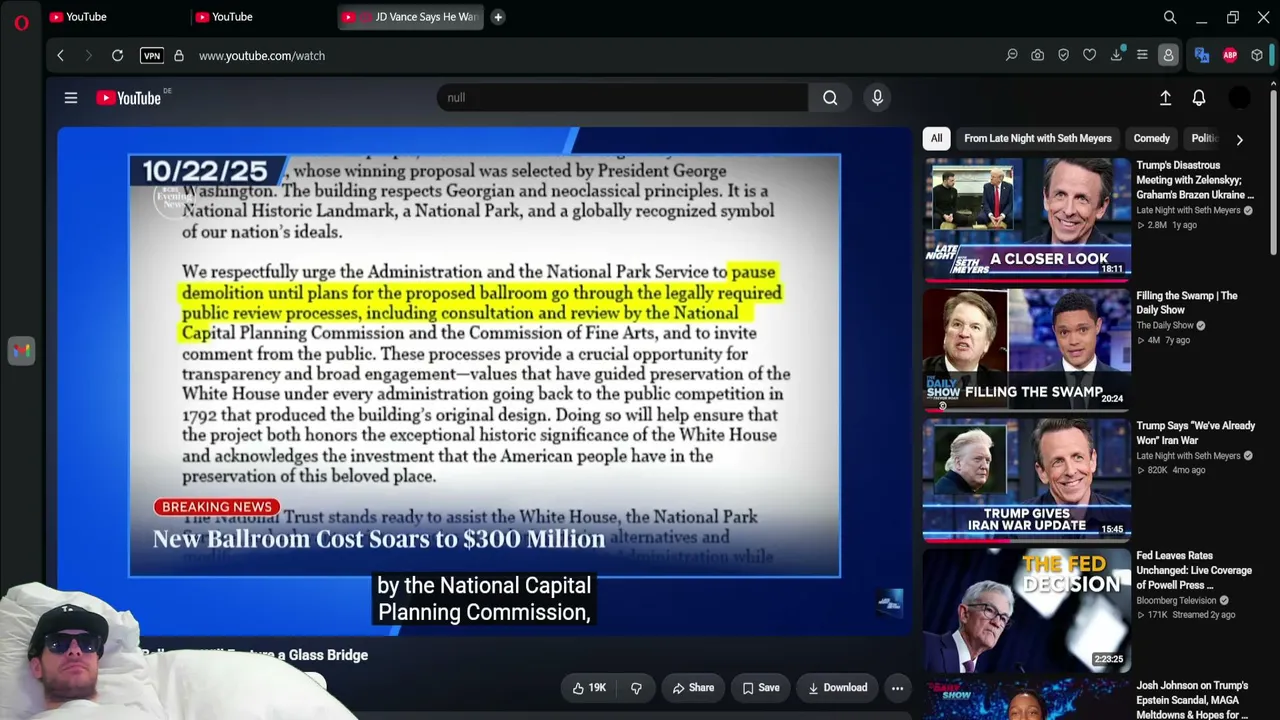Image resolution: width=1280 pixels, height=720 pixels.
Task: Focus the YouTube search box
Action: (x=622, y=98)
